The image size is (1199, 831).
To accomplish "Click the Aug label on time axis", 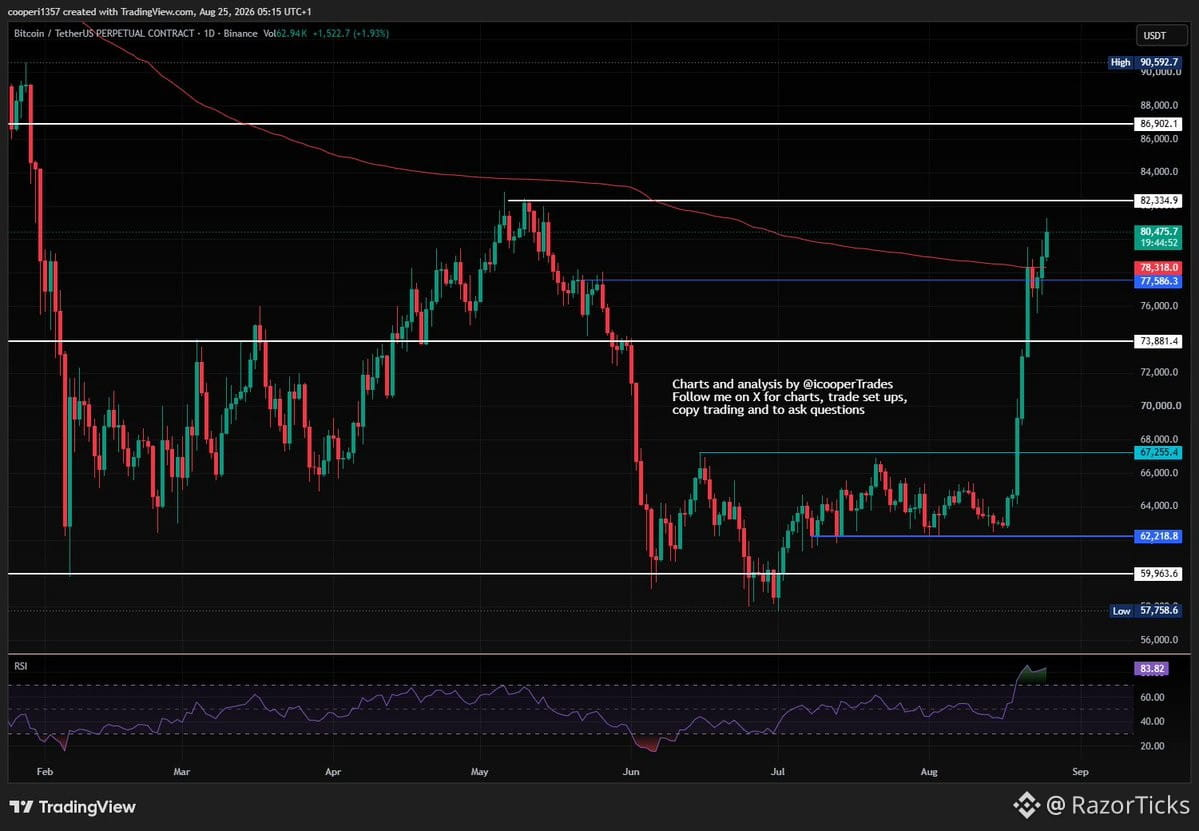I will 929,772.
